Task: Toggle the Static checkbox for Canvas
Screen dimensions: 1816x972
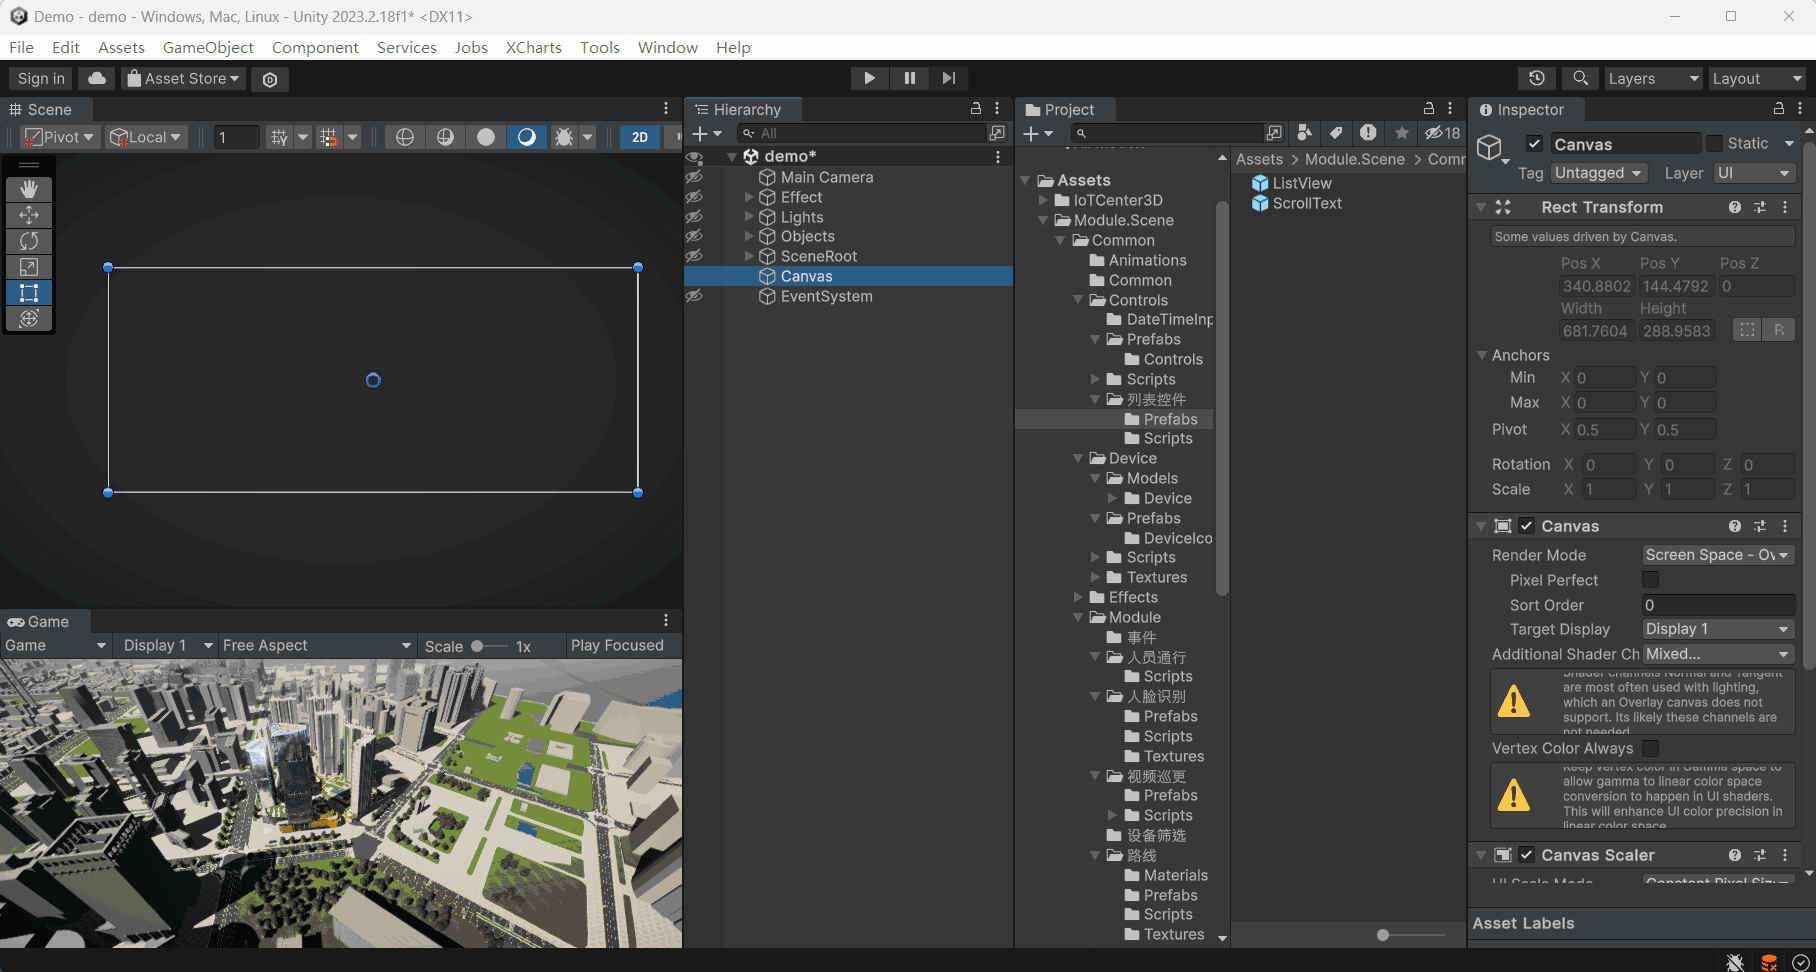Action: [1714, 143]
